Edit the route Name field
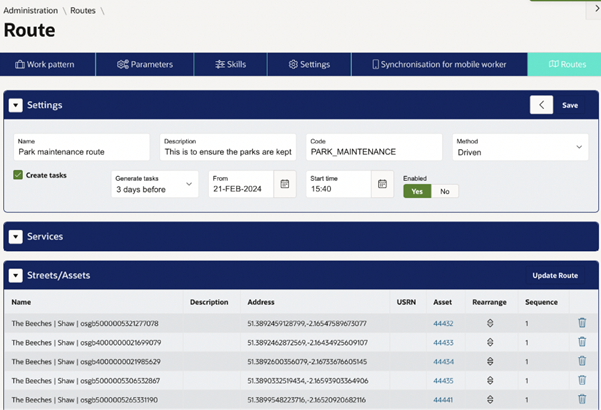This screenshot has width=601, height=410. pos(81,147)
